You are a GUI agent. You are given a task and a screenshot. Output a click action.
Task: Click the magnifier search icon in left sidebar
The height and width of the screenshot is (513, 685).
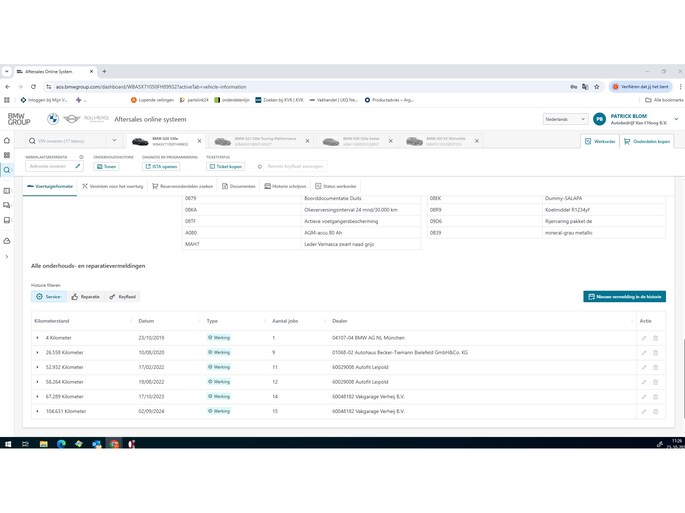(7, 171)
